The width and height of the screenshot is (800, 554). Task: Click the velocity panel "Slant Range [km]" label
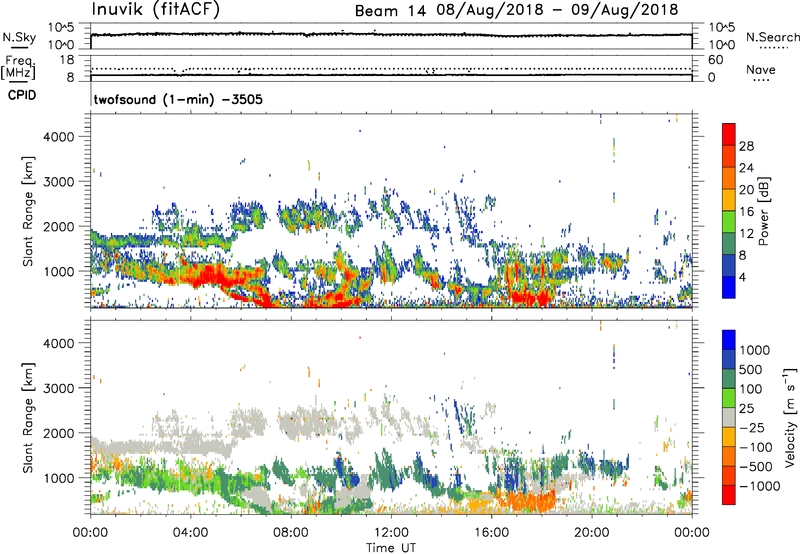coord(28,418)
